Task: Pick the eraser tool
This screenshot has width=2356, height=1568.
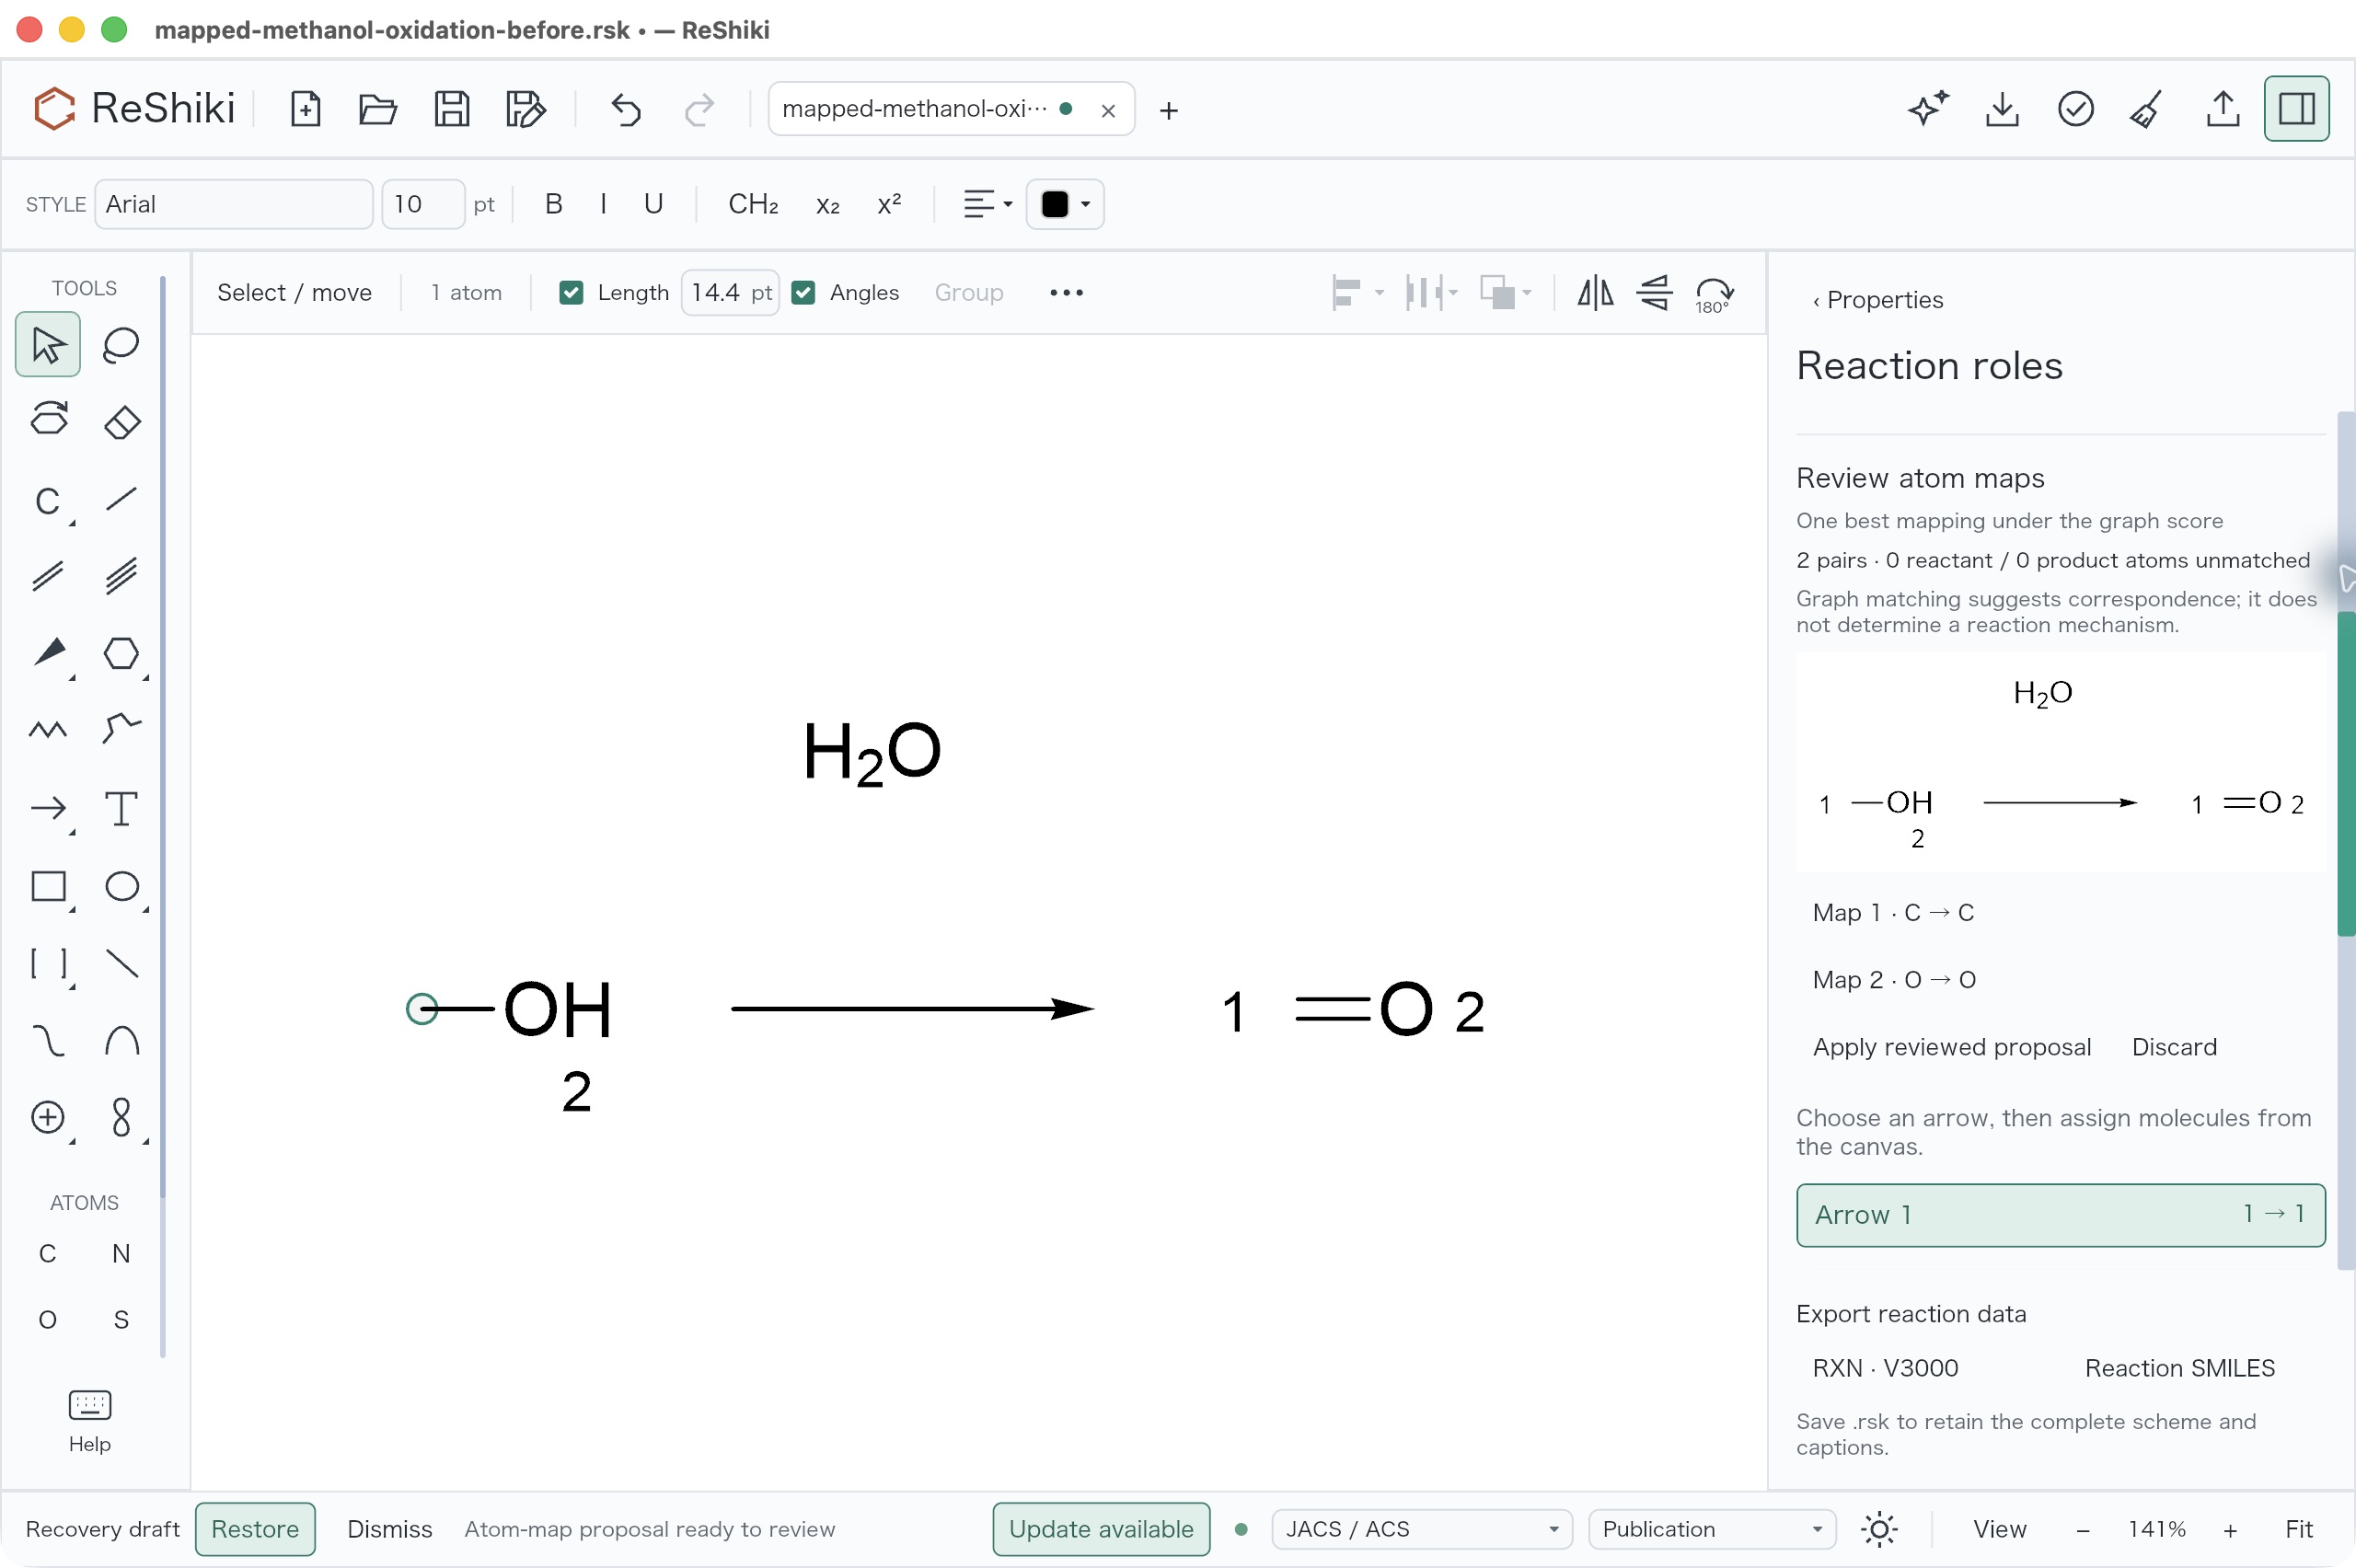Action: pos(121,421)
